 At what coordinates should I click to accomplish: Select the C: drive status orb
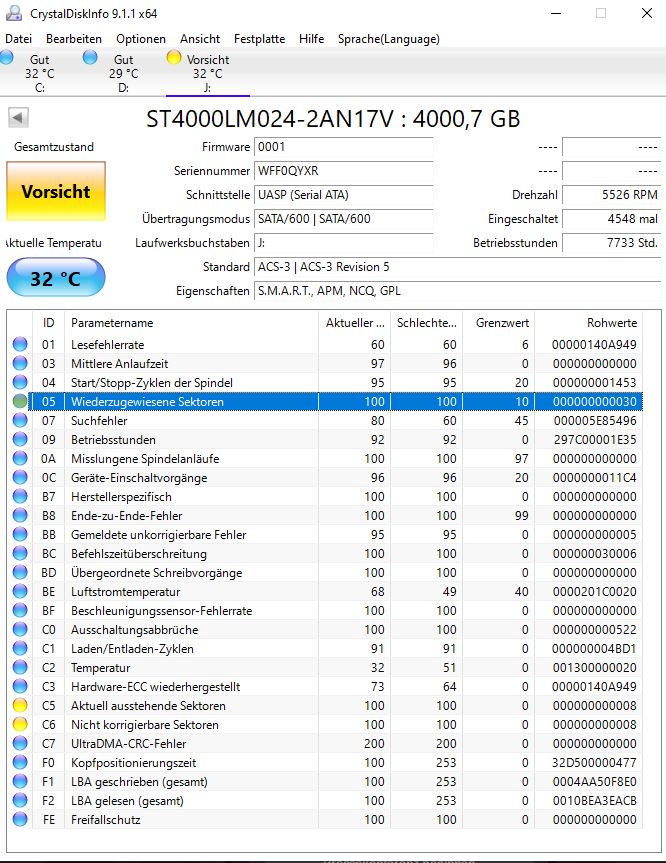(7, 57)
